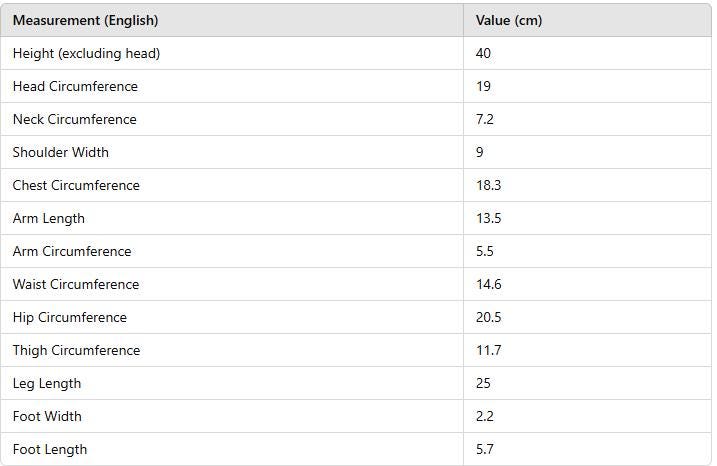Image resolution: width=717 pixels, height=466 pixels.
Task: Click the Leg Length row label
Action: [x=47, y=383]
